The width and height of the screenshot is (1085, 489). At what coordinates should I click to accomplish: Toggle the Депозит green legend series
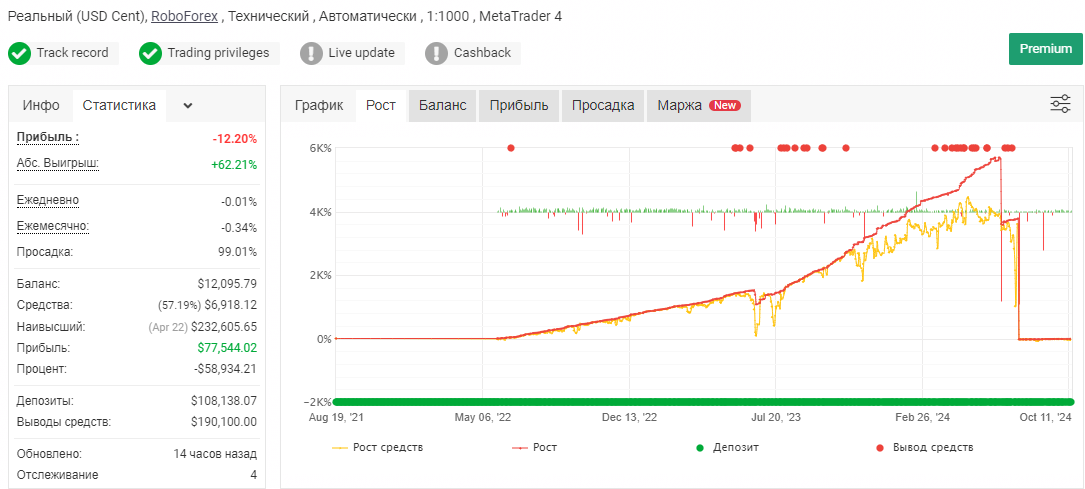pos(727,448)
